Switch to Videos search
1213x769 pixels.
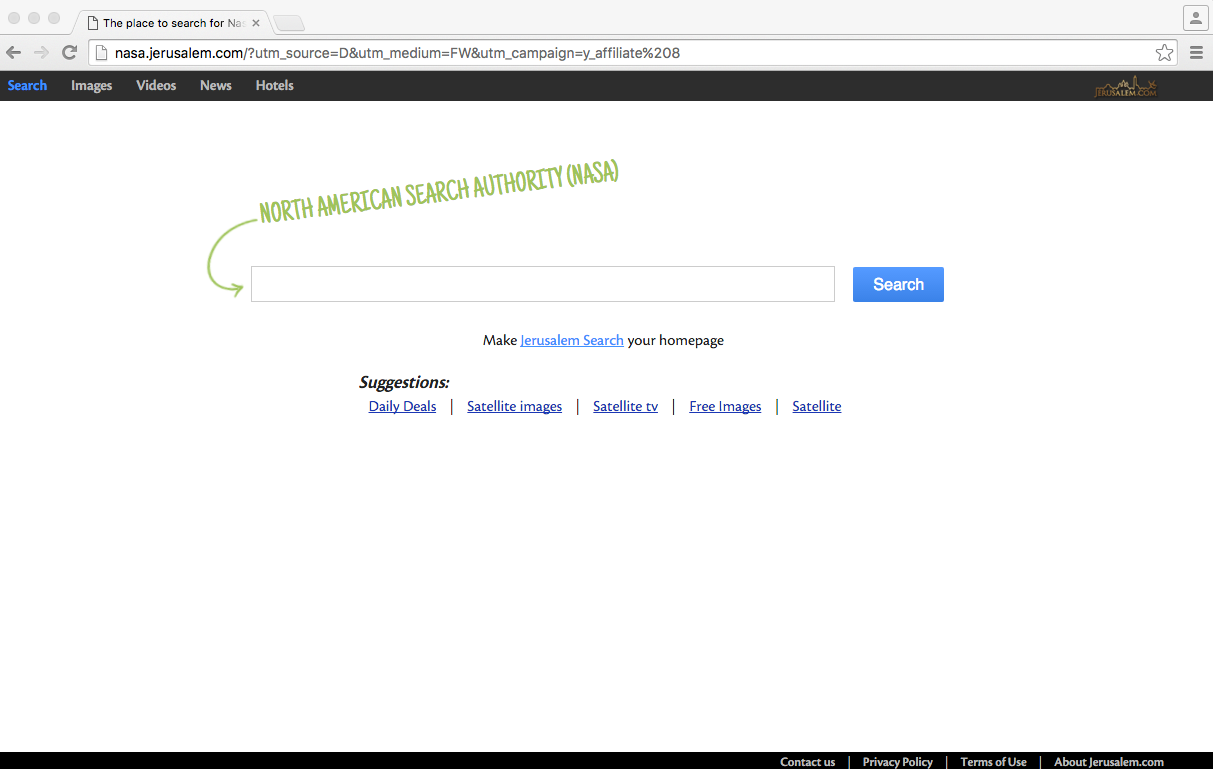(156, 86)
